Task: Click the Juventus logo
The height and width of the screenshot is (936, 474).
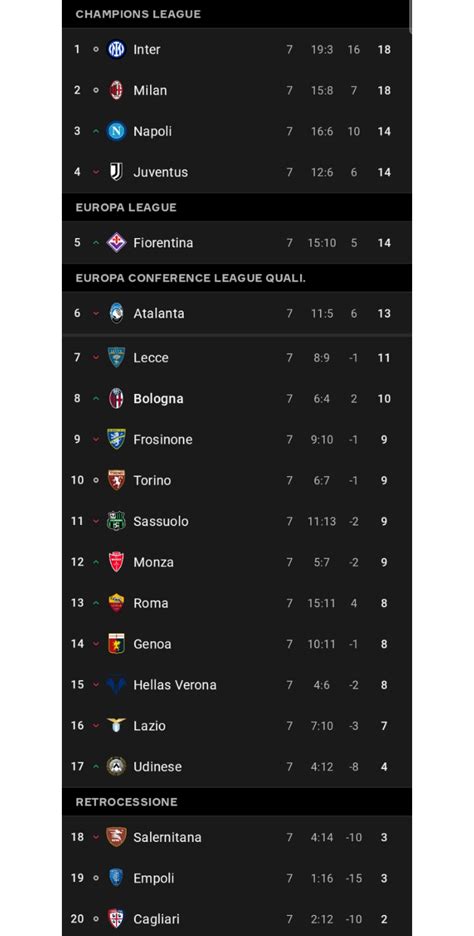Action: pos(116,172)
